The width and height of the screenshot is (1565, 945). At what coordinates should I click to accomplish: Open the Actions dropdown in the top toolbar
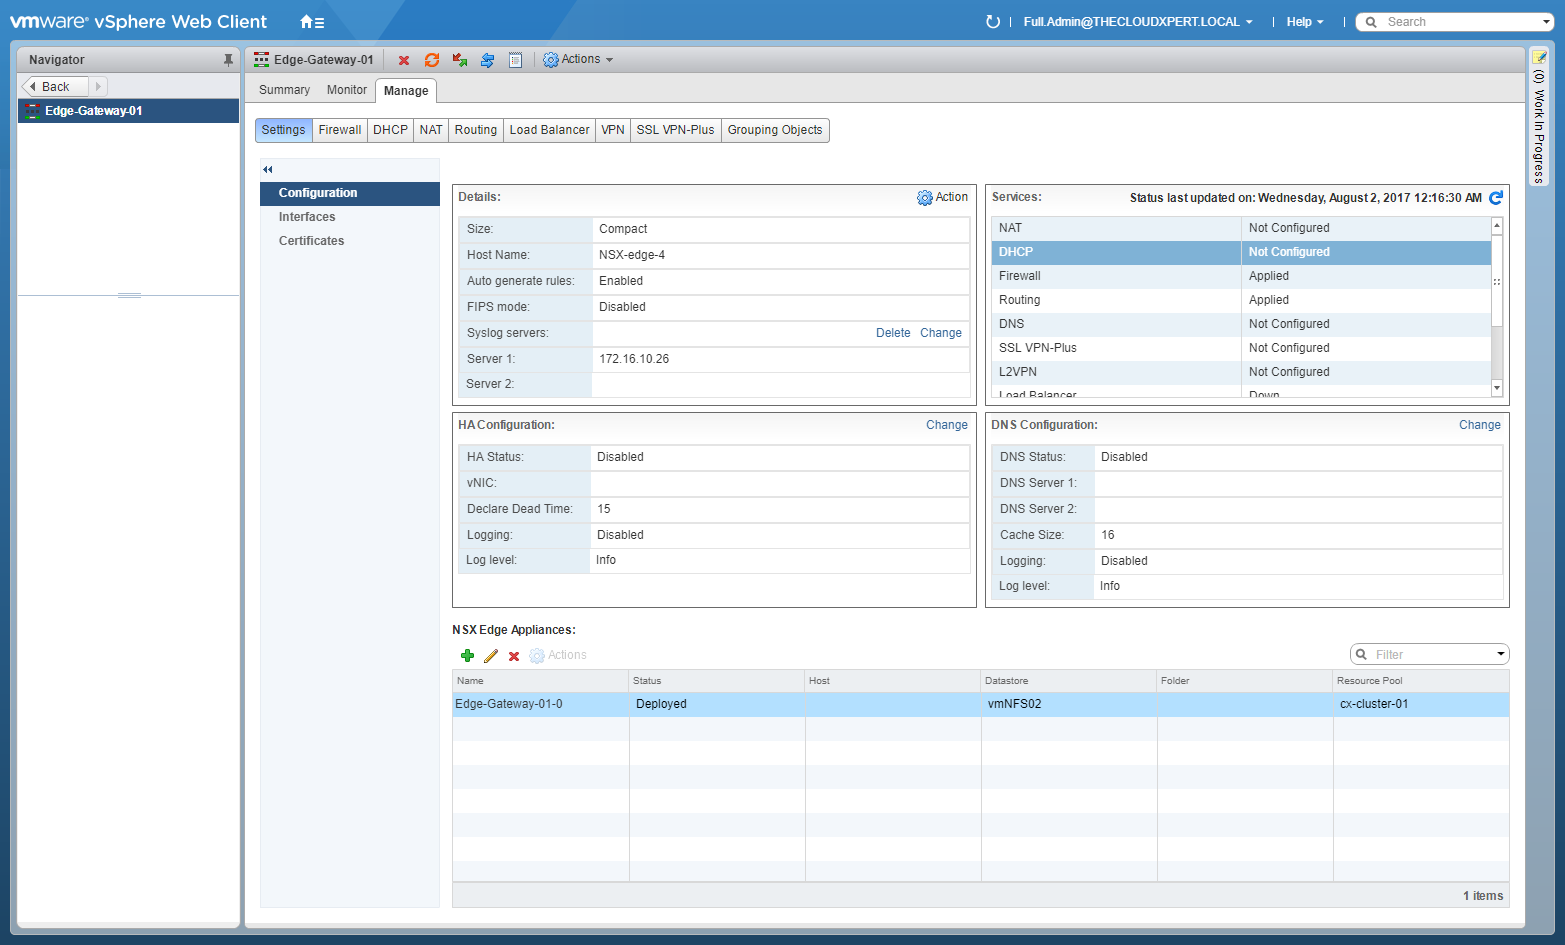(578, 60)
